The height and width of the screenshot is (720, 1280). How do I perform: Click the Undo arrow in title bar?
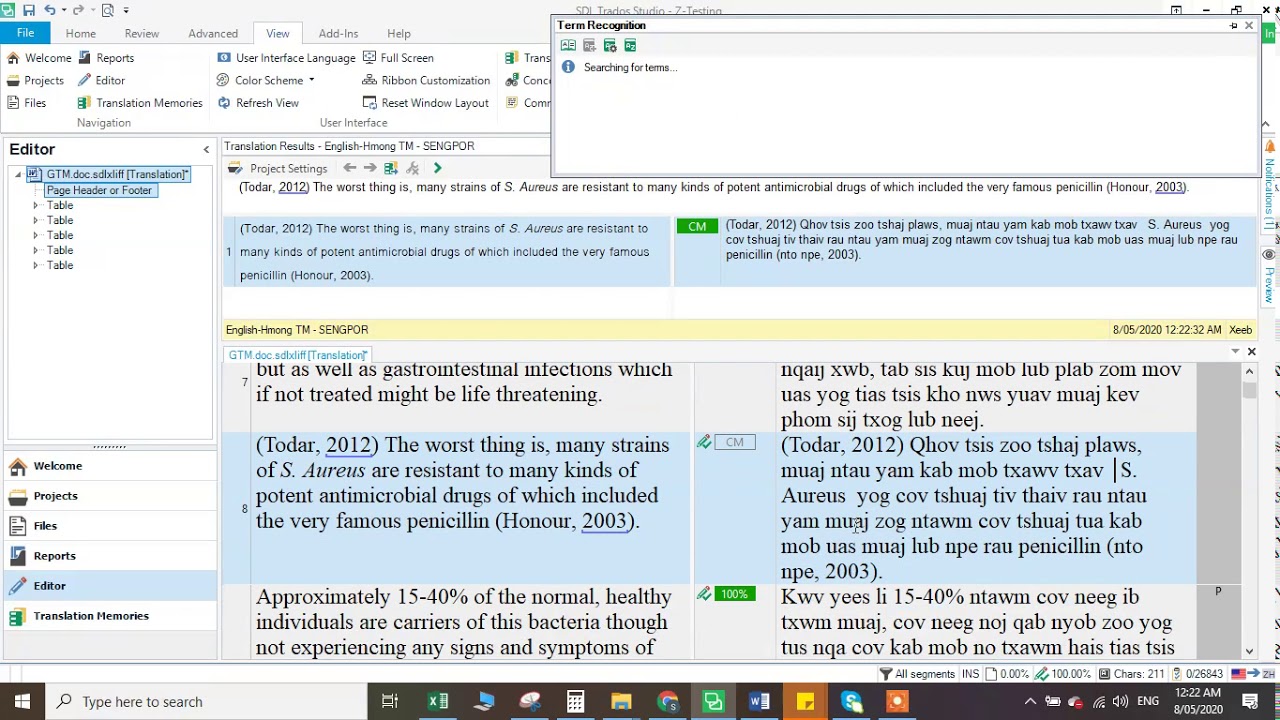49,10
